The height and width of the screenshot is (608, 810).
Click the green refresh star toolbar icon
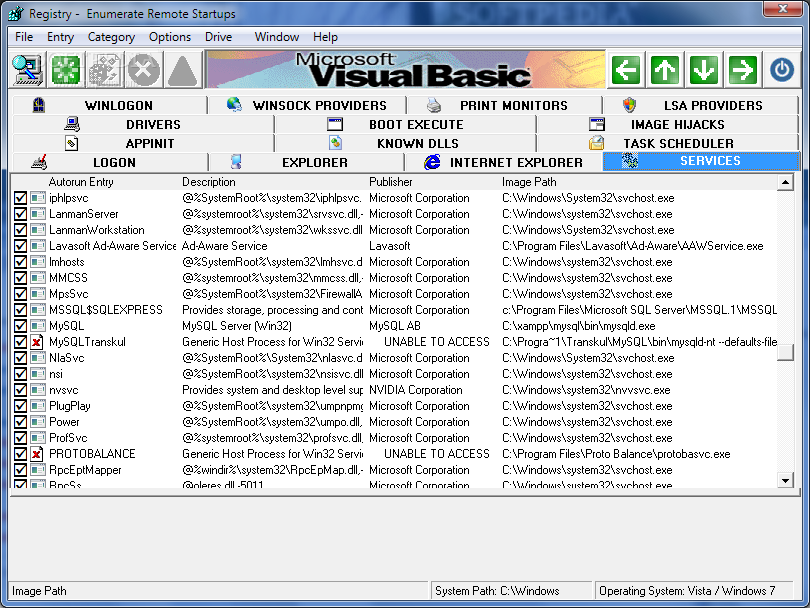pyautogui.click(x=66, y=70)
